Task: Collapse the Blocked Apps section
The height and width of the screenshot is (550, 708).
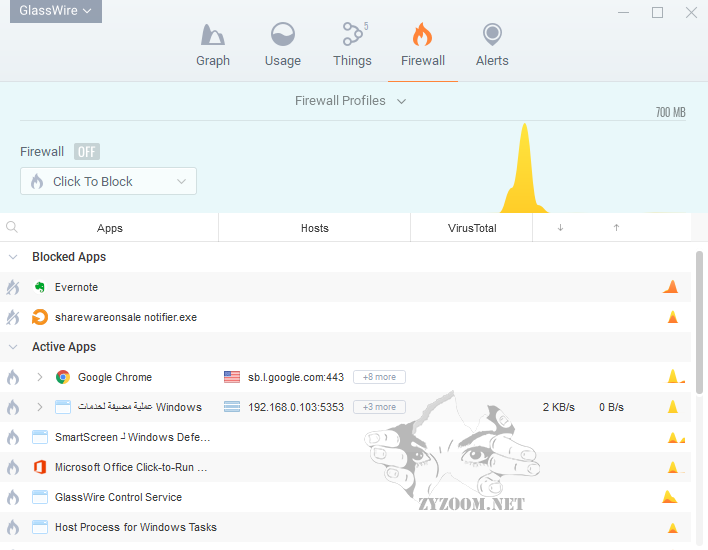Action: pyautogui.click(x=13, y=257)
